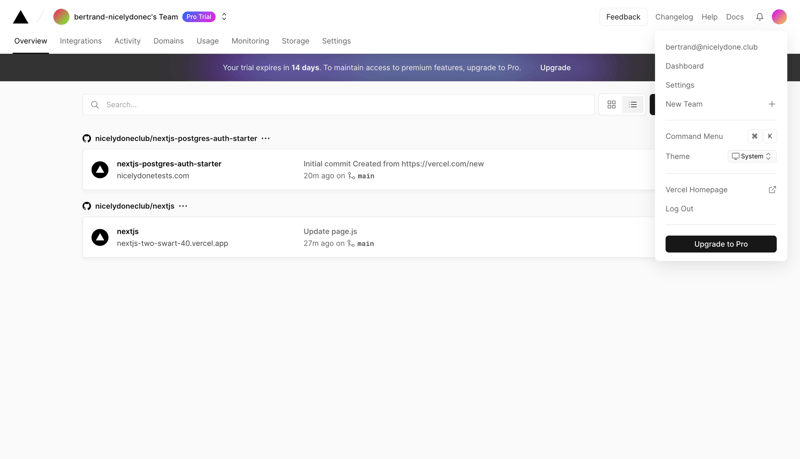Switch to the Usage tab

(208, 41)
